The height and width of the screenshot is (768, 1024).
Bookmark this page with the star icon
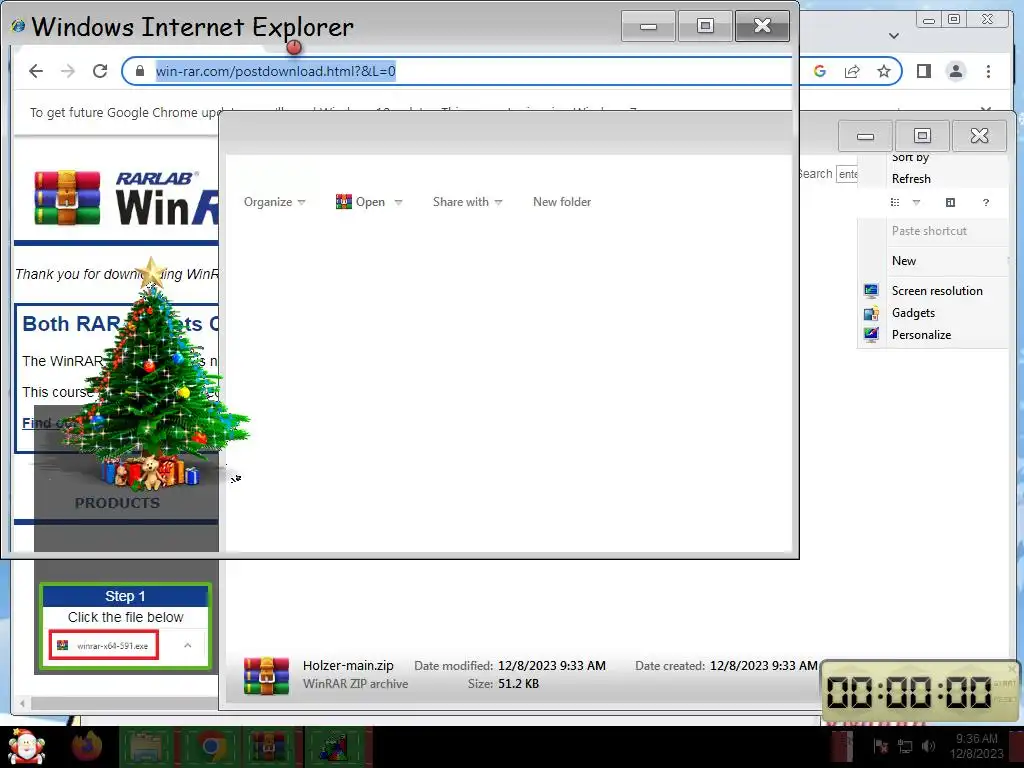tap(884, 71)
